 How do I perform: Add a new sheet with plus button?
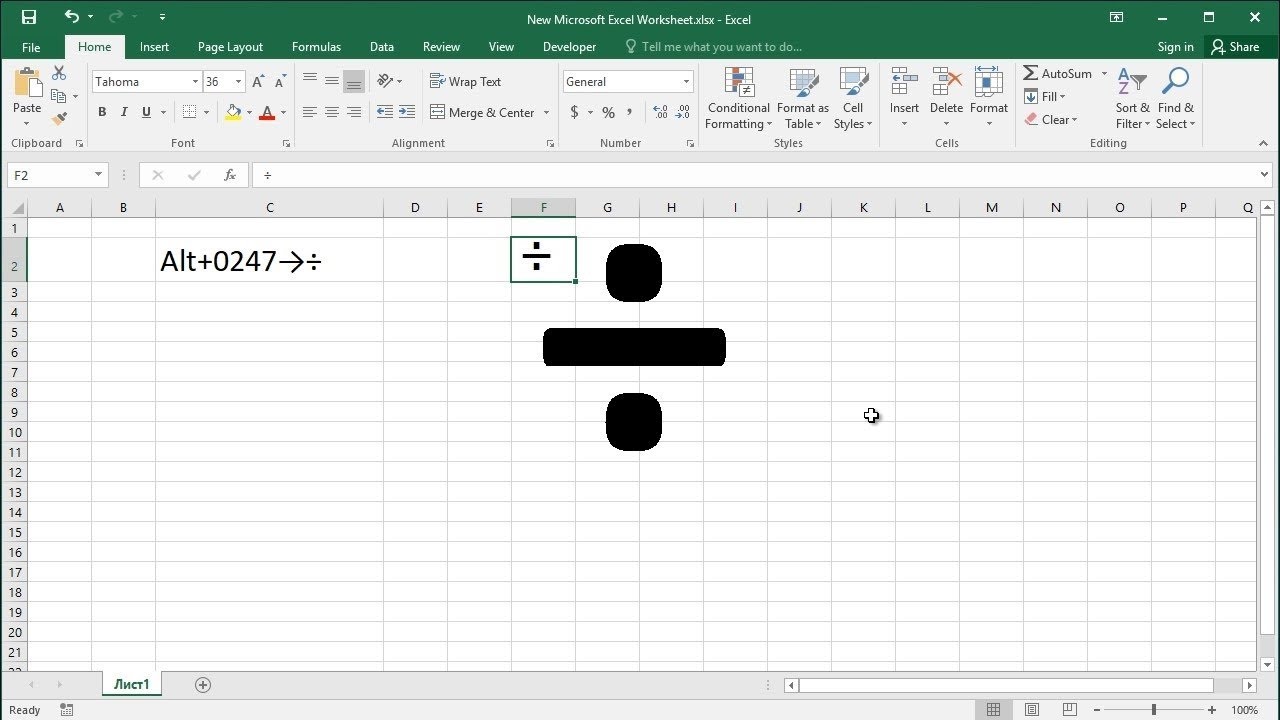203,685
